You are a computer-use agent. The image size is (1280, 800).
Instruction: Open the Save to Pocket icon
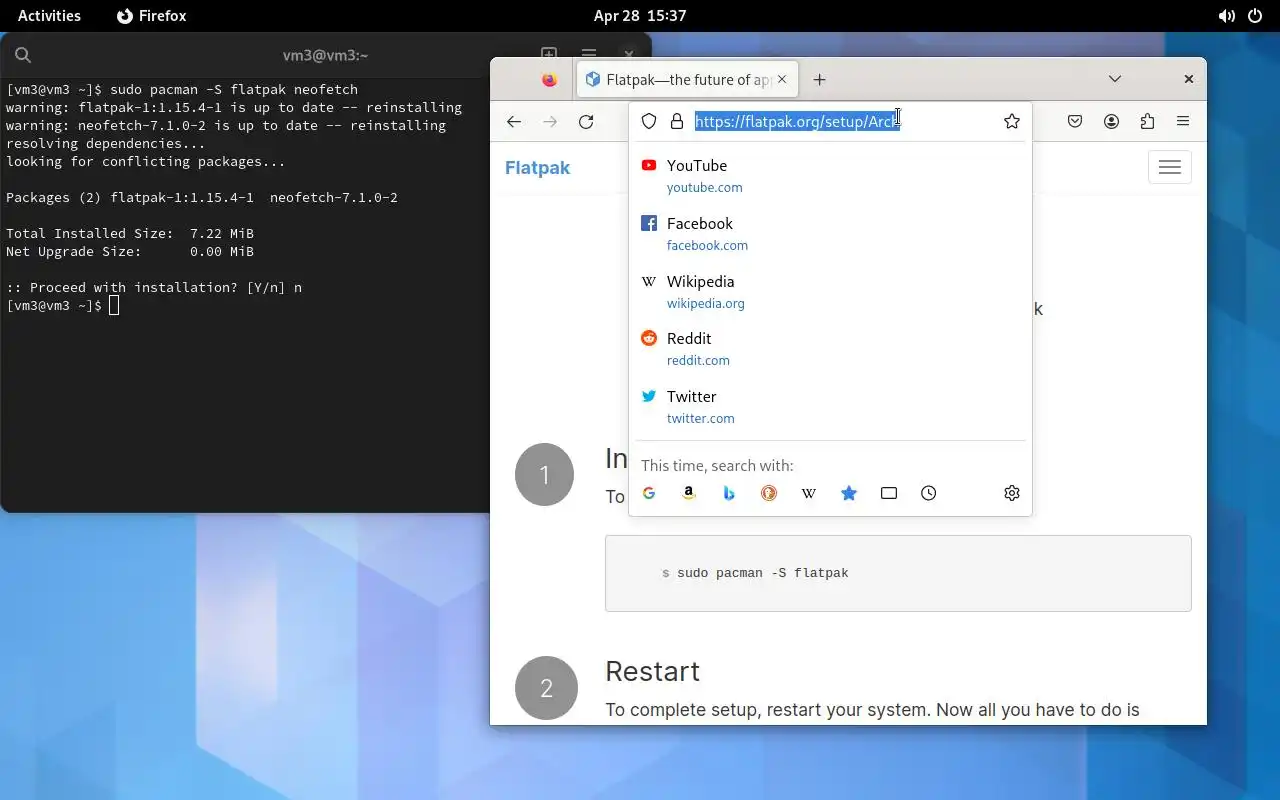pyautogui.click(x=1075, y=121)
